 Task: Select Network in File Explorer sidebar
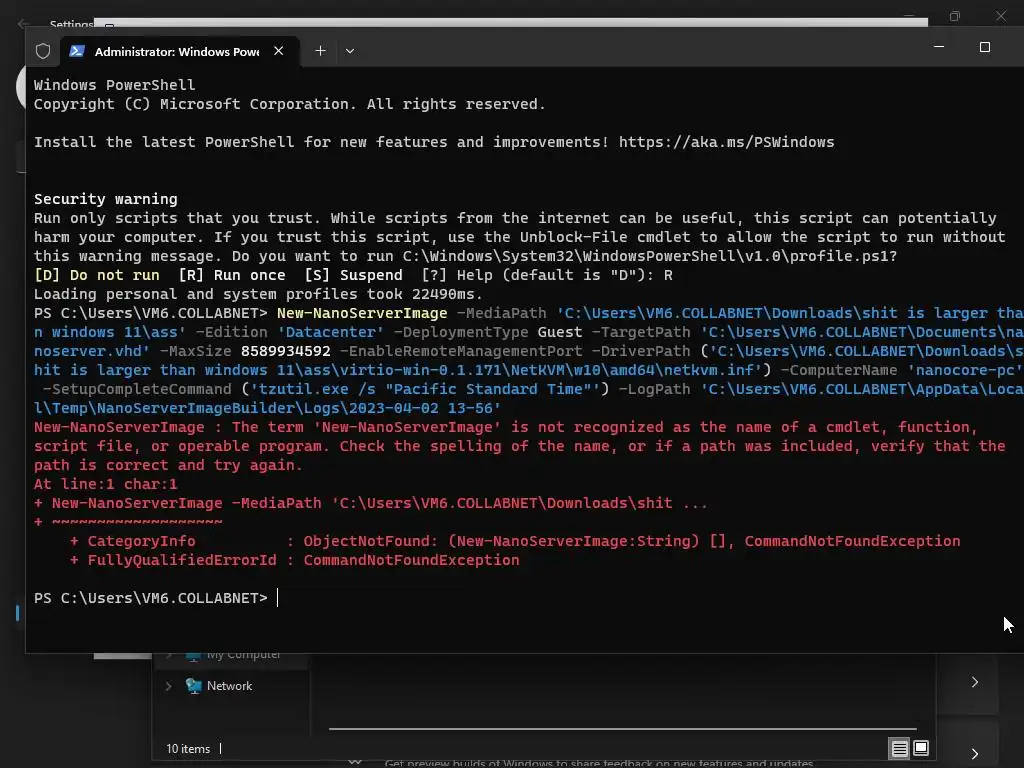pyautogui.click(x=229, y=686)
